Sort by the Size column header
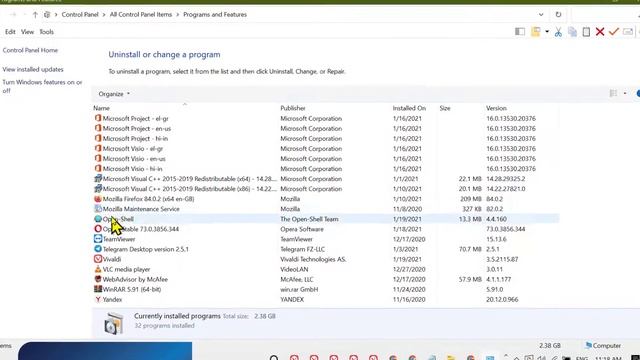Screen dimensions: 640x360 pyautogui.click(x=445, y=108)
